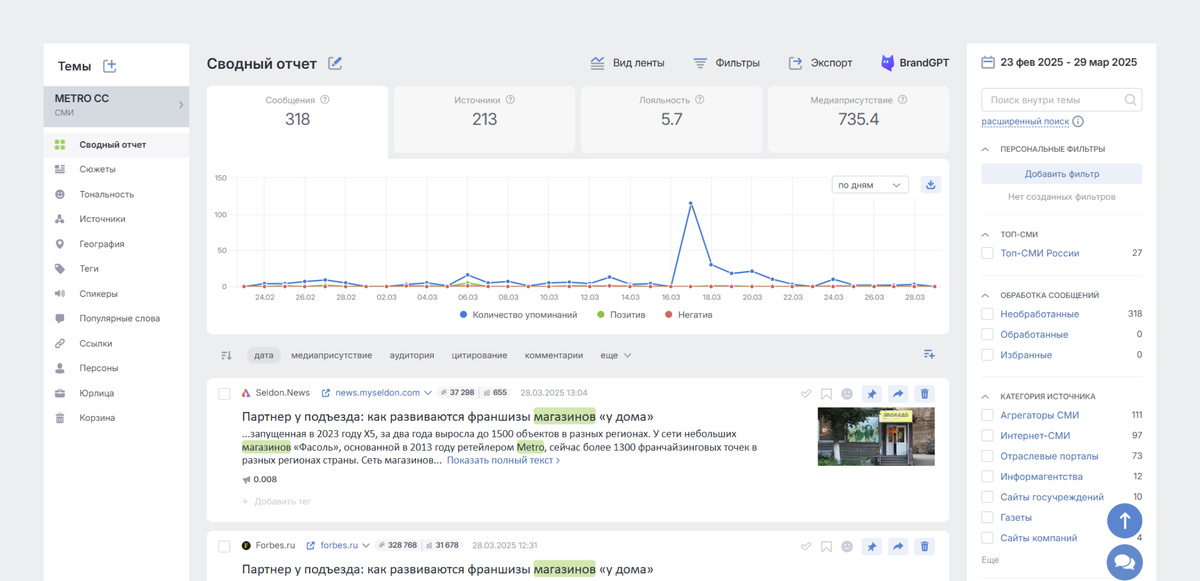Open the Сюжеты section in sidebar

(116, 170)
